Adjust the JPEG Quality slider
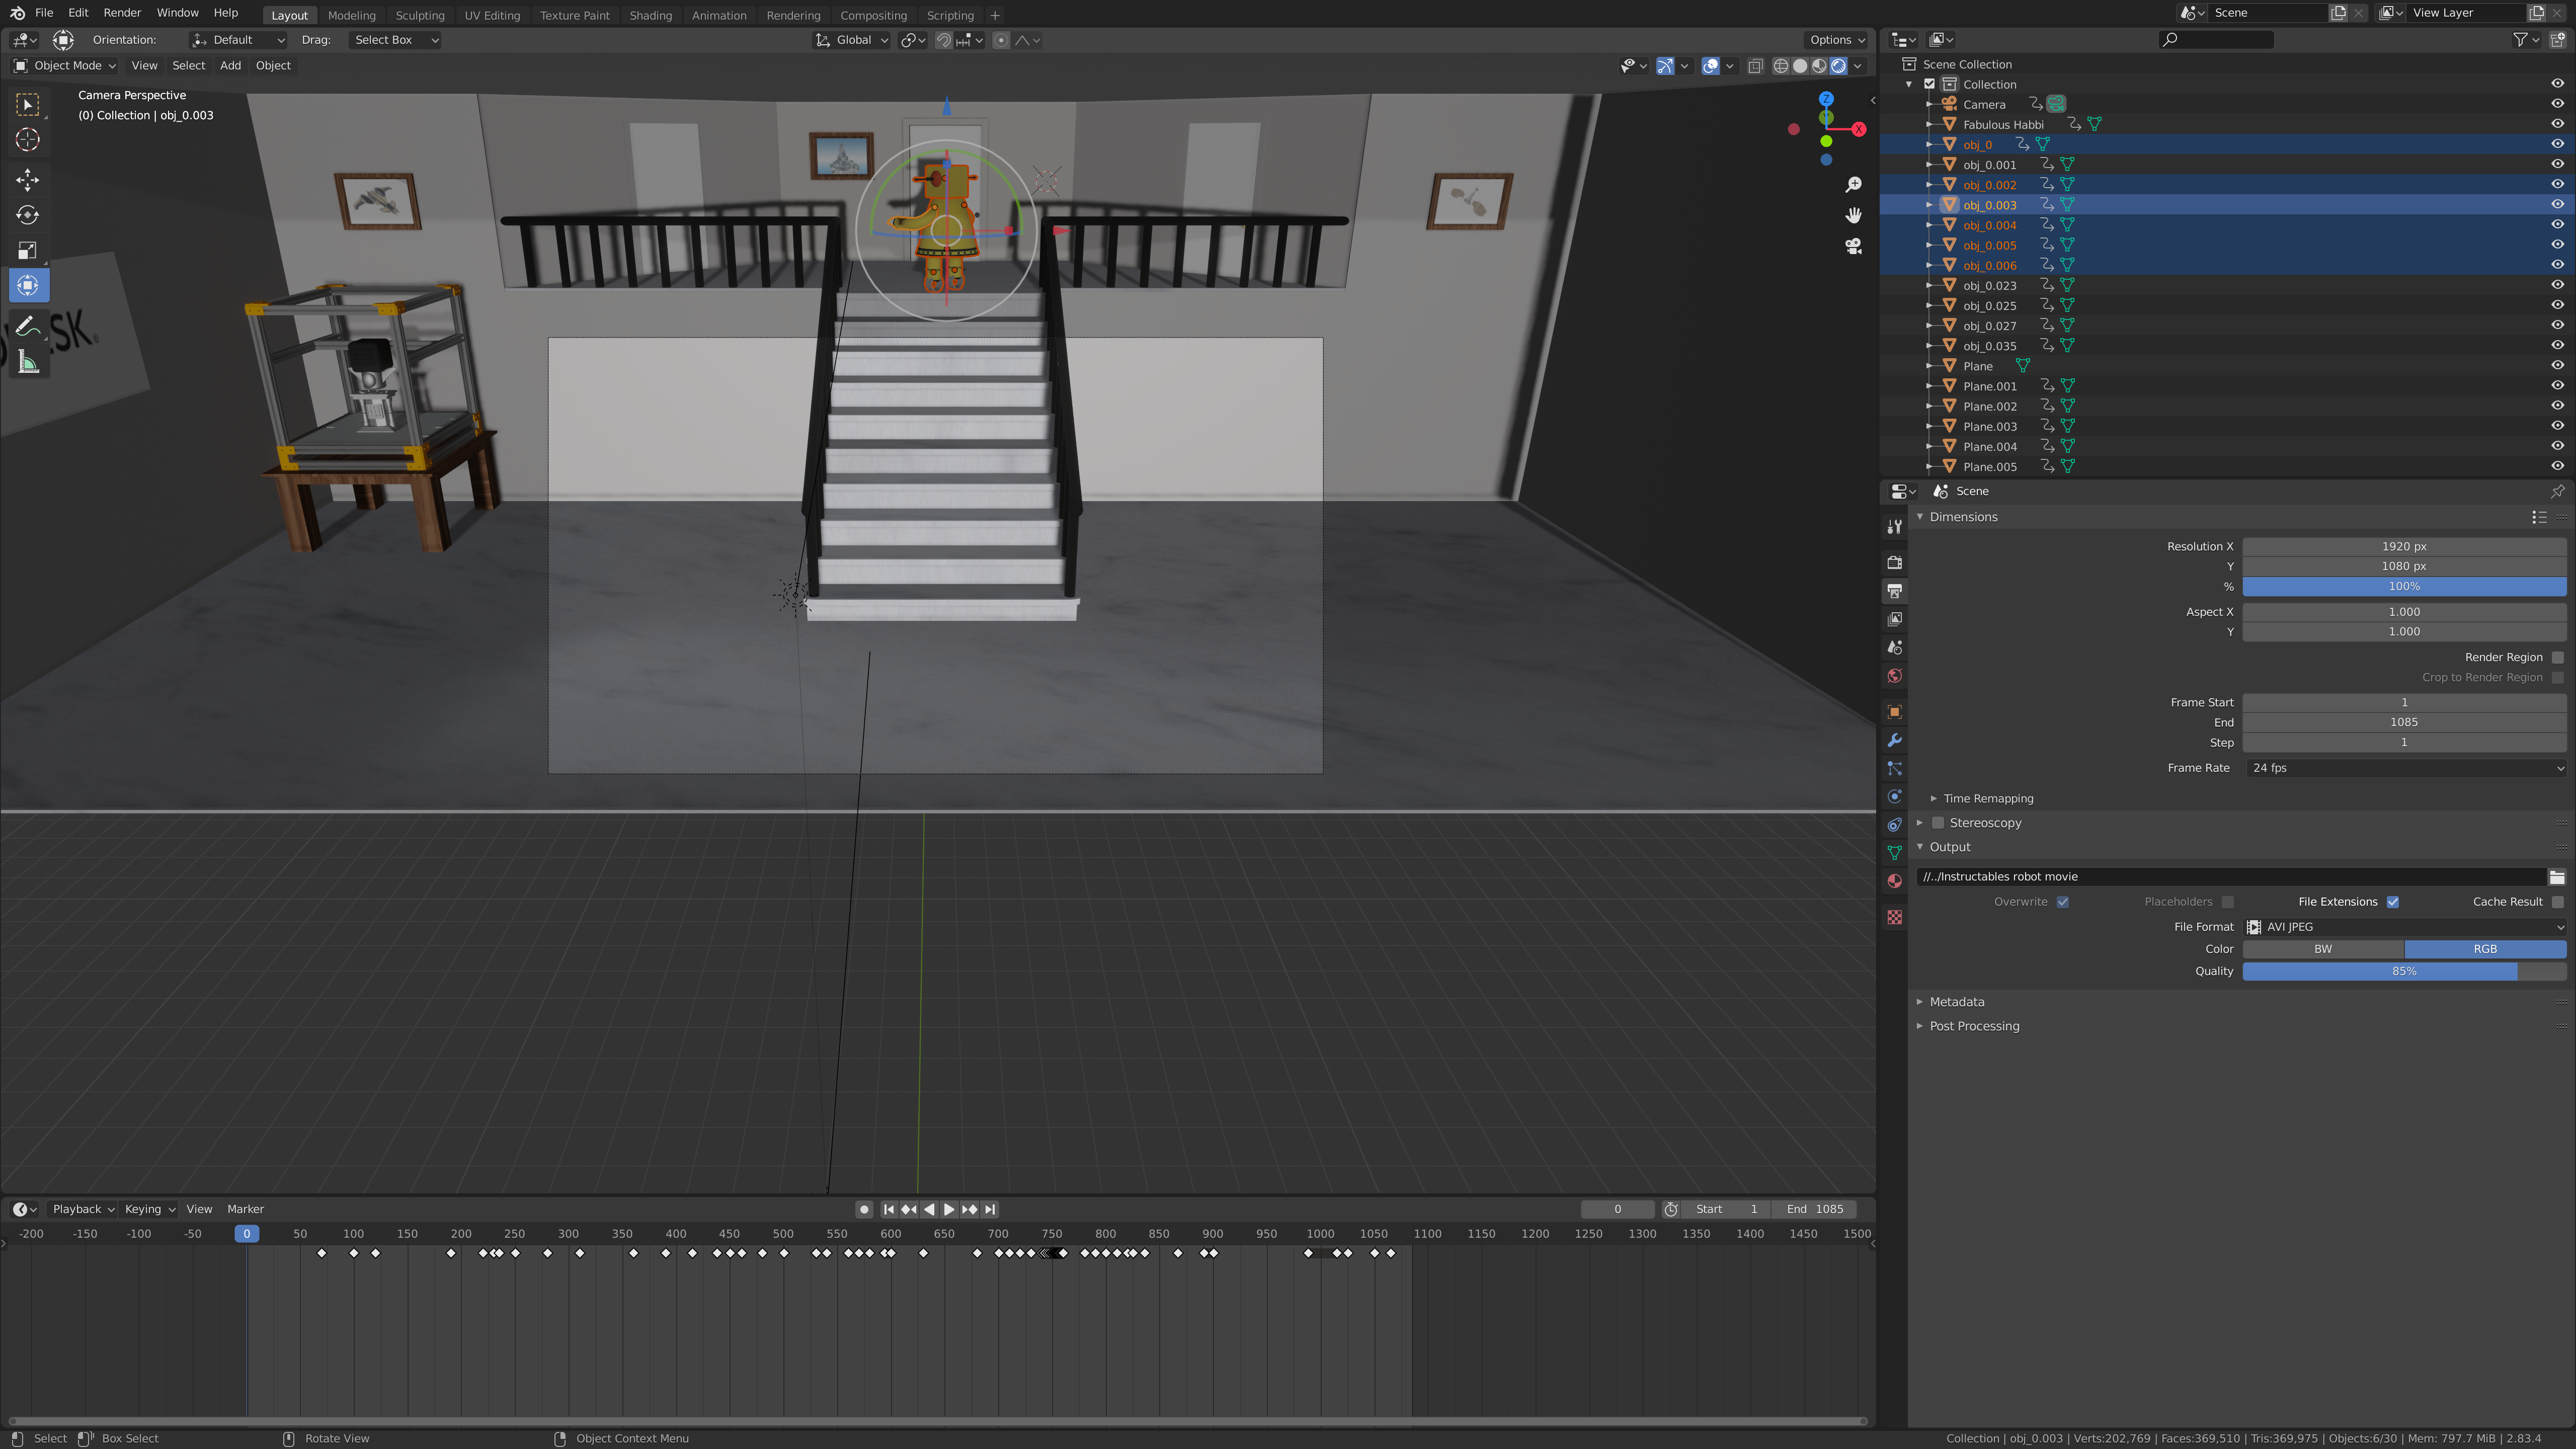 2380,971
